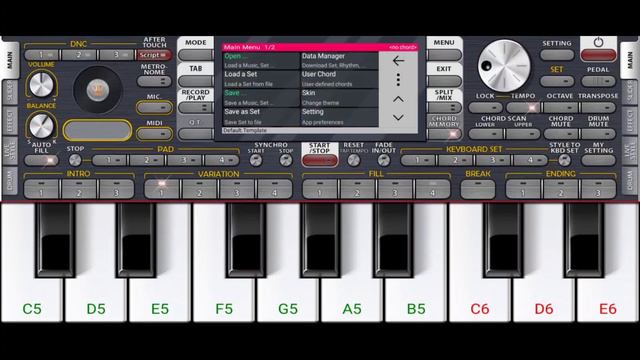Screen dimensions: 640x360
Task: Open 'Data Manager' menu entry
Action: point(340,61)
